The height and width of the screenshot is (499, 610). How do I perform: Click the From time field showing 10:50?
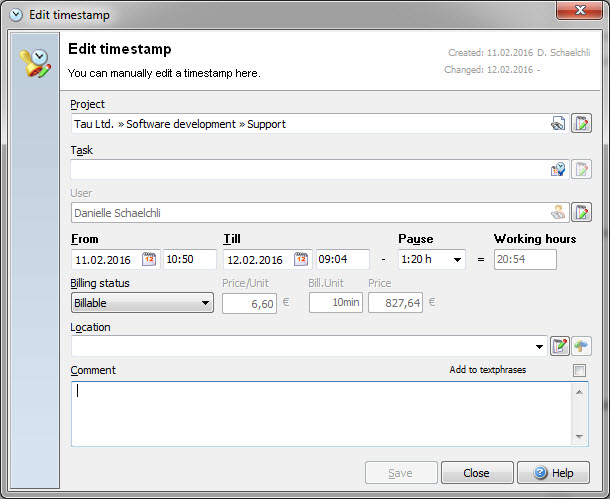pos(190,259)
